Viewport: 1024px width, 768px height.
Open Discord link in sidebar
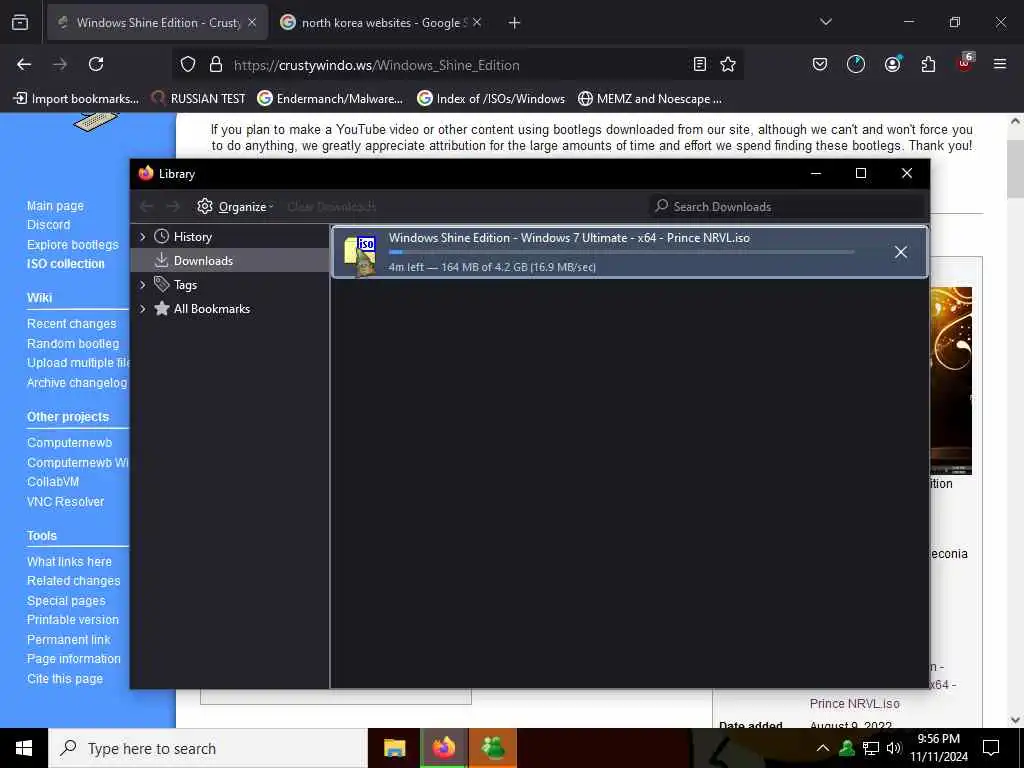coord(48,225)
